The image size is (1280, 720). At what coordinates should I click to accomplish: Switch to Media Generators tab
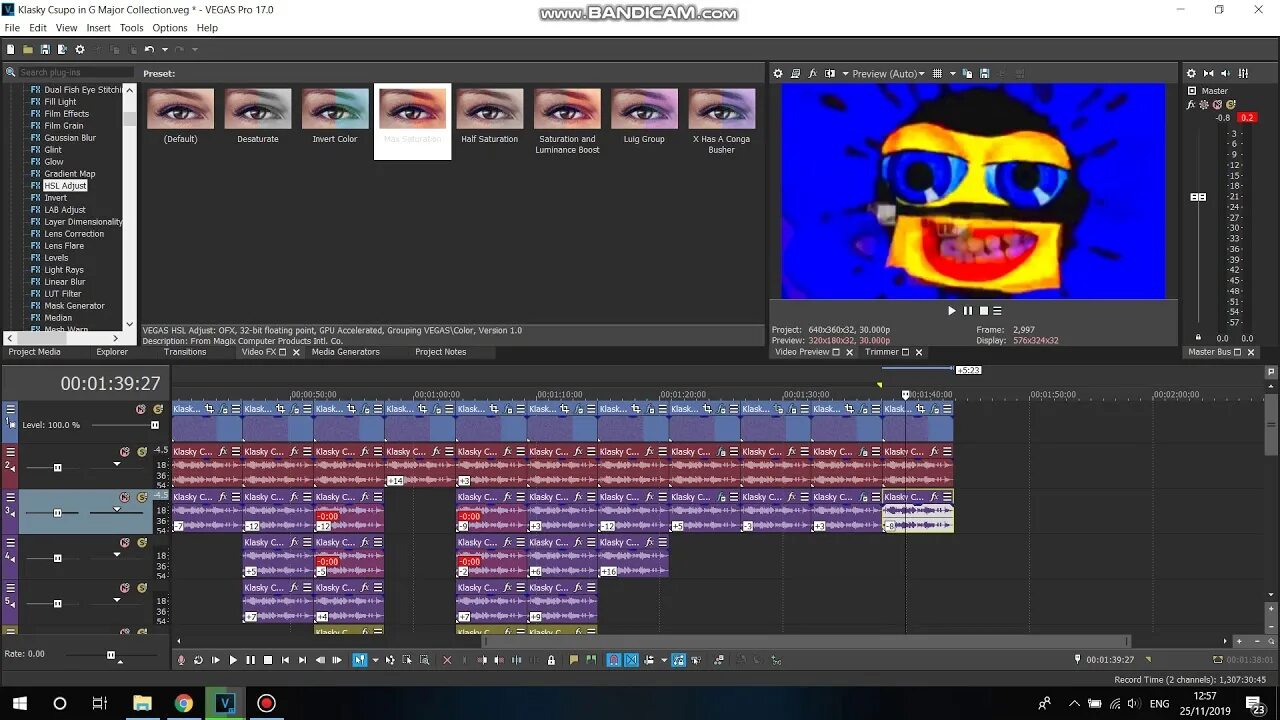pos(345,352)
